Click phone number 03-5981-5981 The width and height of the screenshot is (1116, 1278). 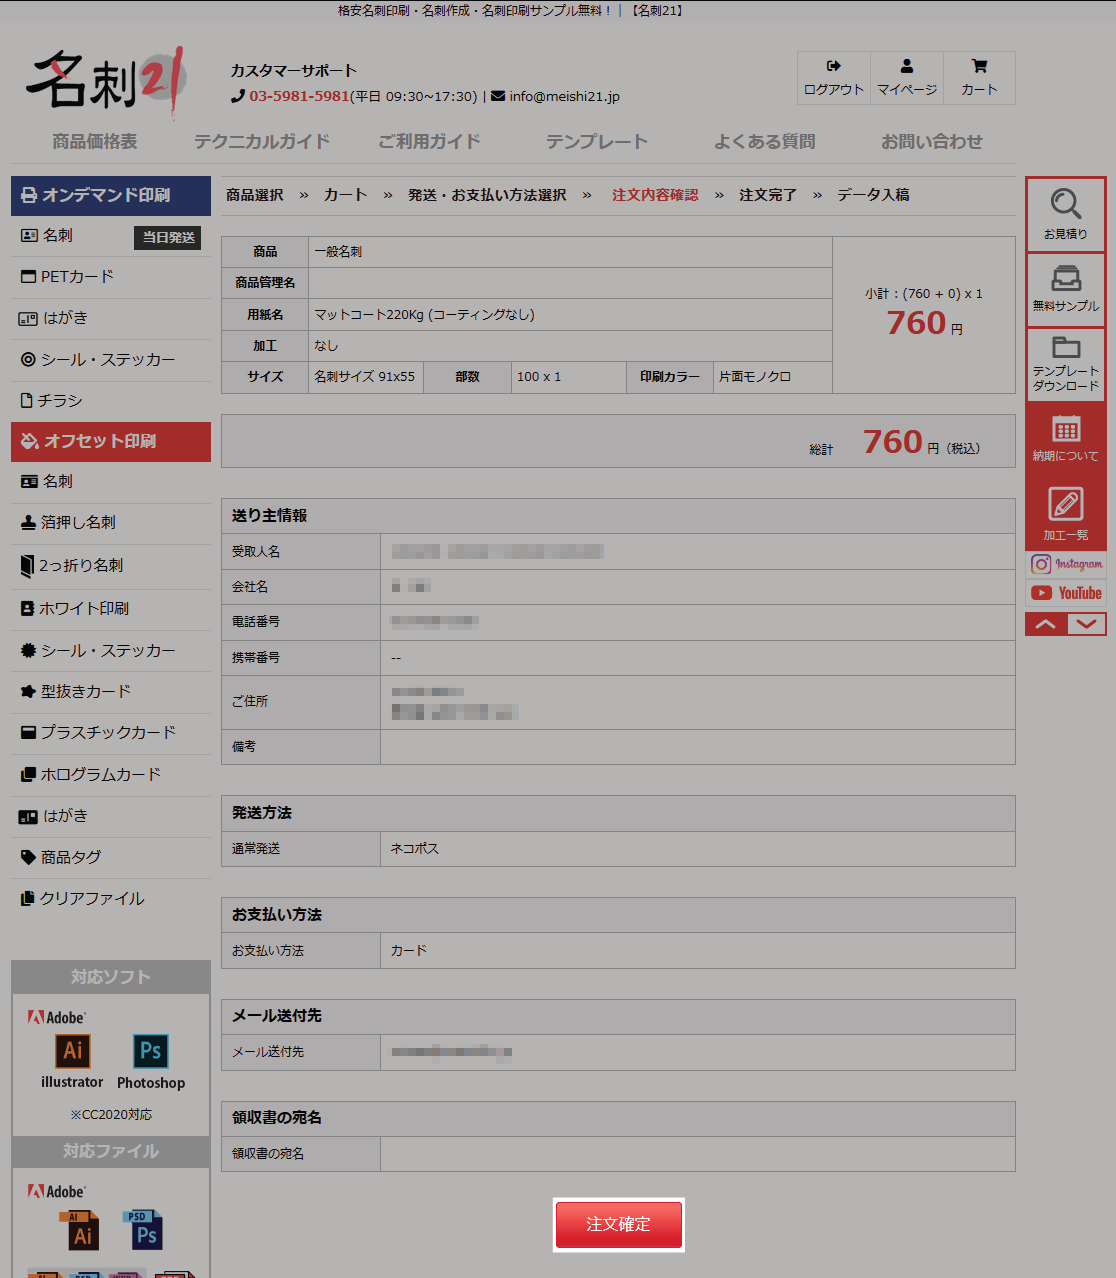[x=299, y=97]
